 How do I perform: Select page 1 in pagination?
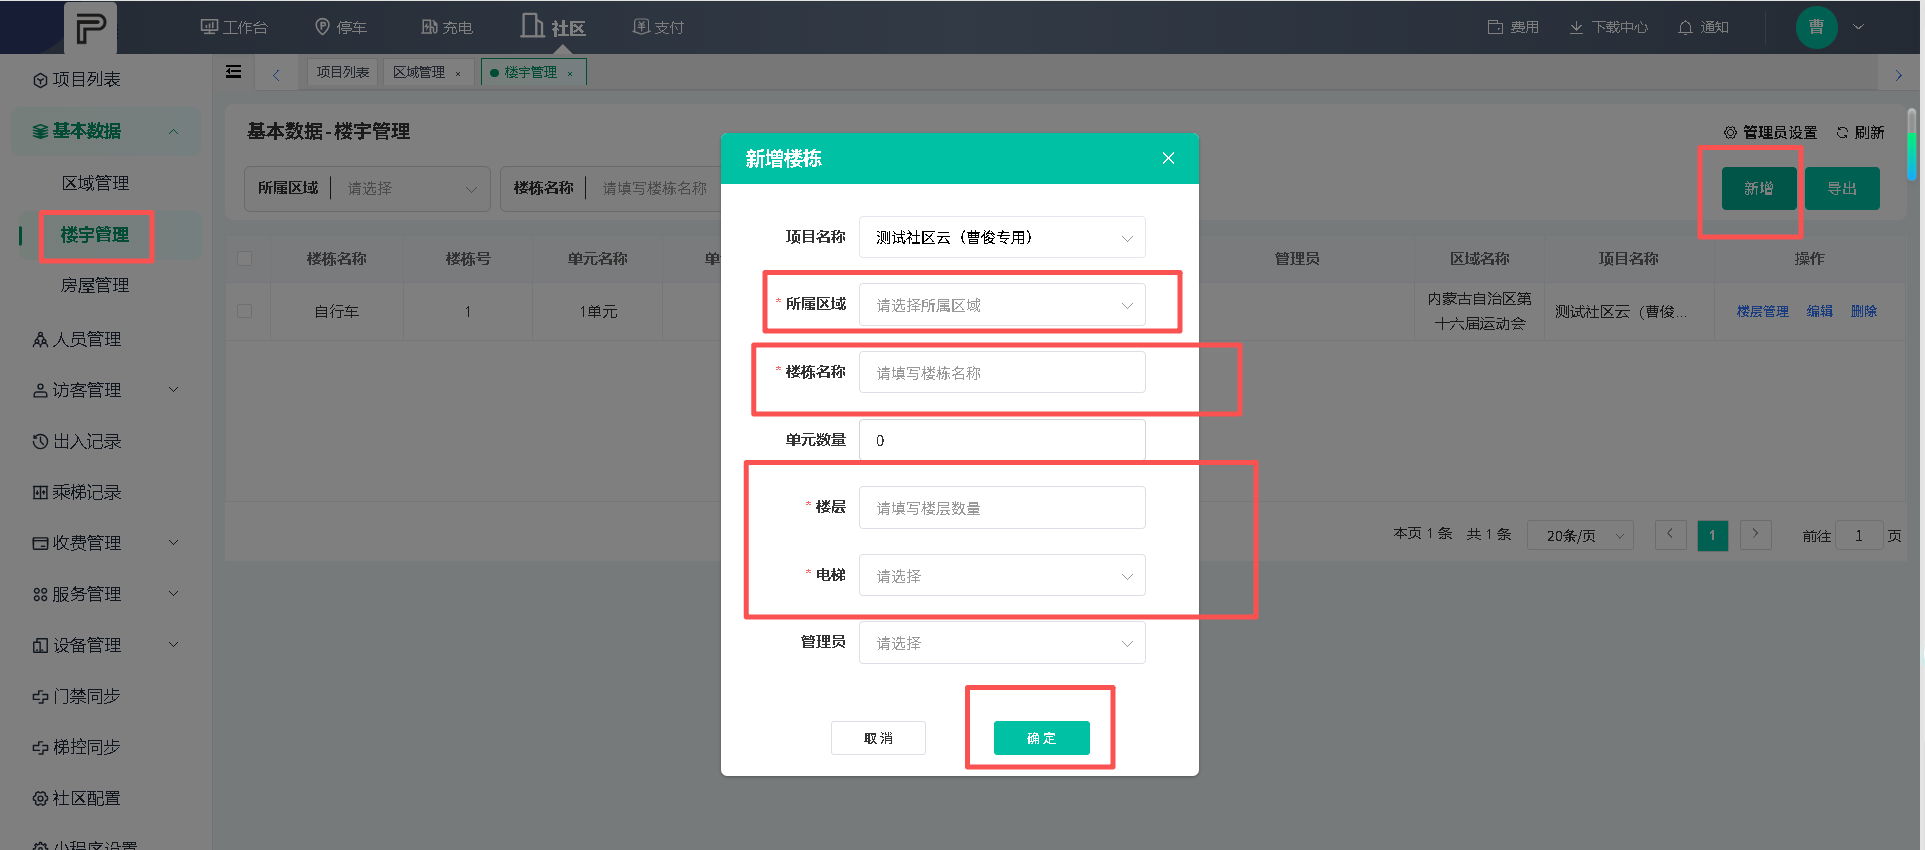pyautogui.click(x=1712, y=535)
